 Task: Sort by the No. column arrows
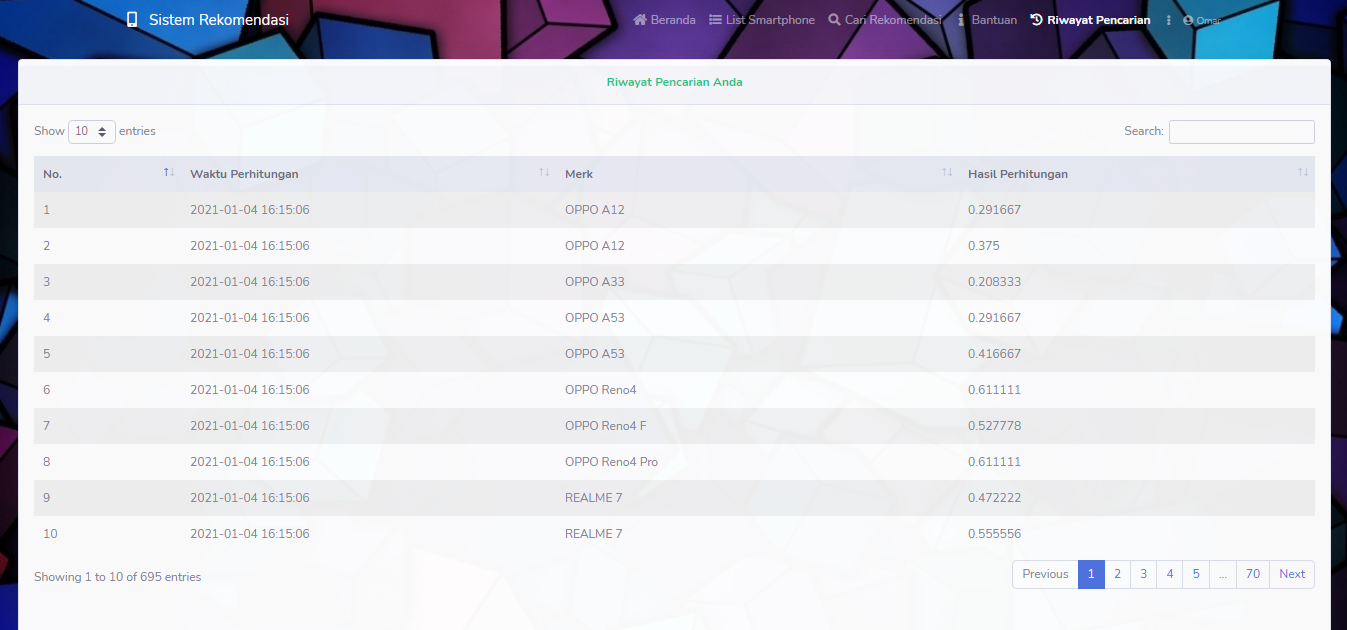[x=169, y=173]
